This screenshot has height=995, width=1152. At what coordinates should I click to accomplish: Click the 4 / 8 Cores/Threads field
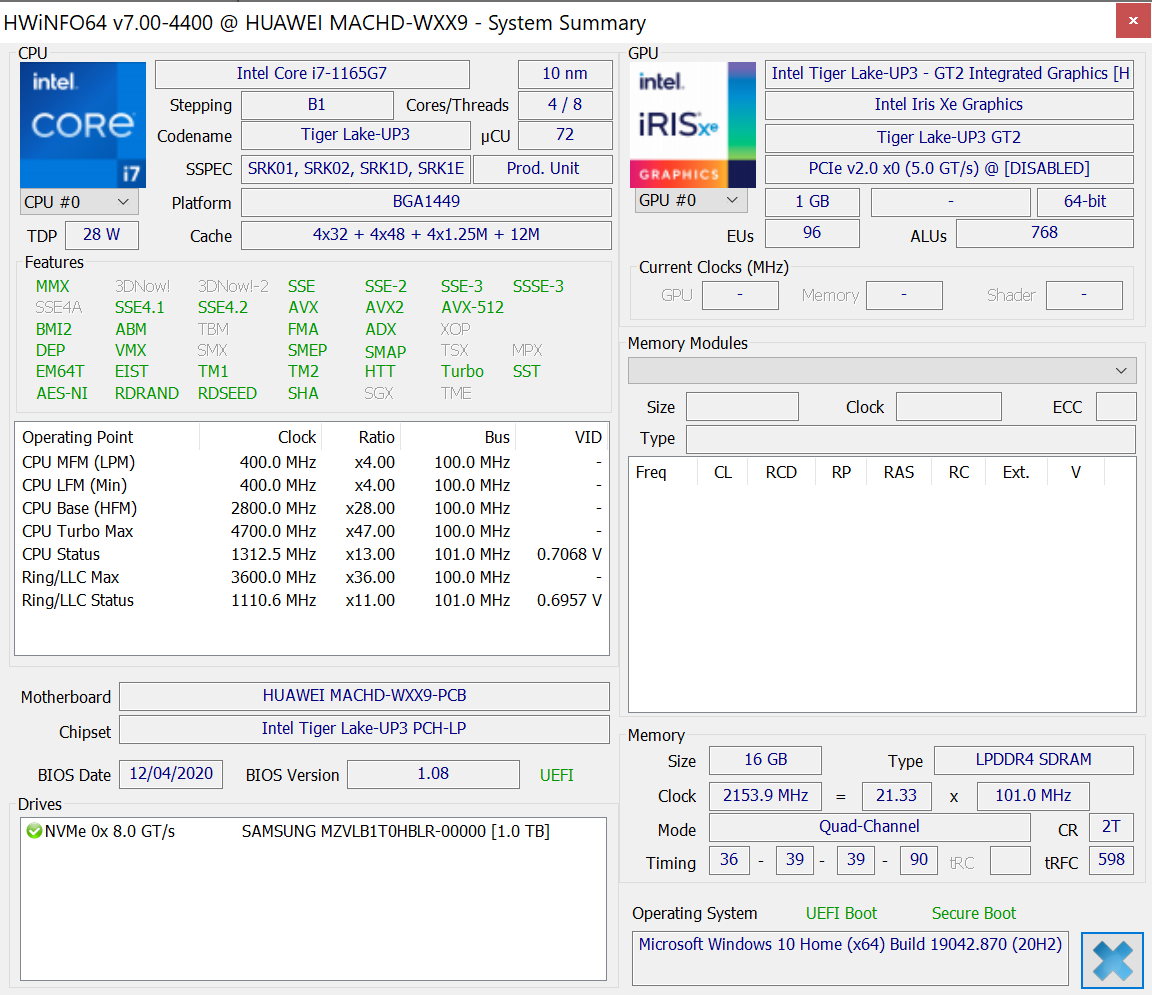565,104
